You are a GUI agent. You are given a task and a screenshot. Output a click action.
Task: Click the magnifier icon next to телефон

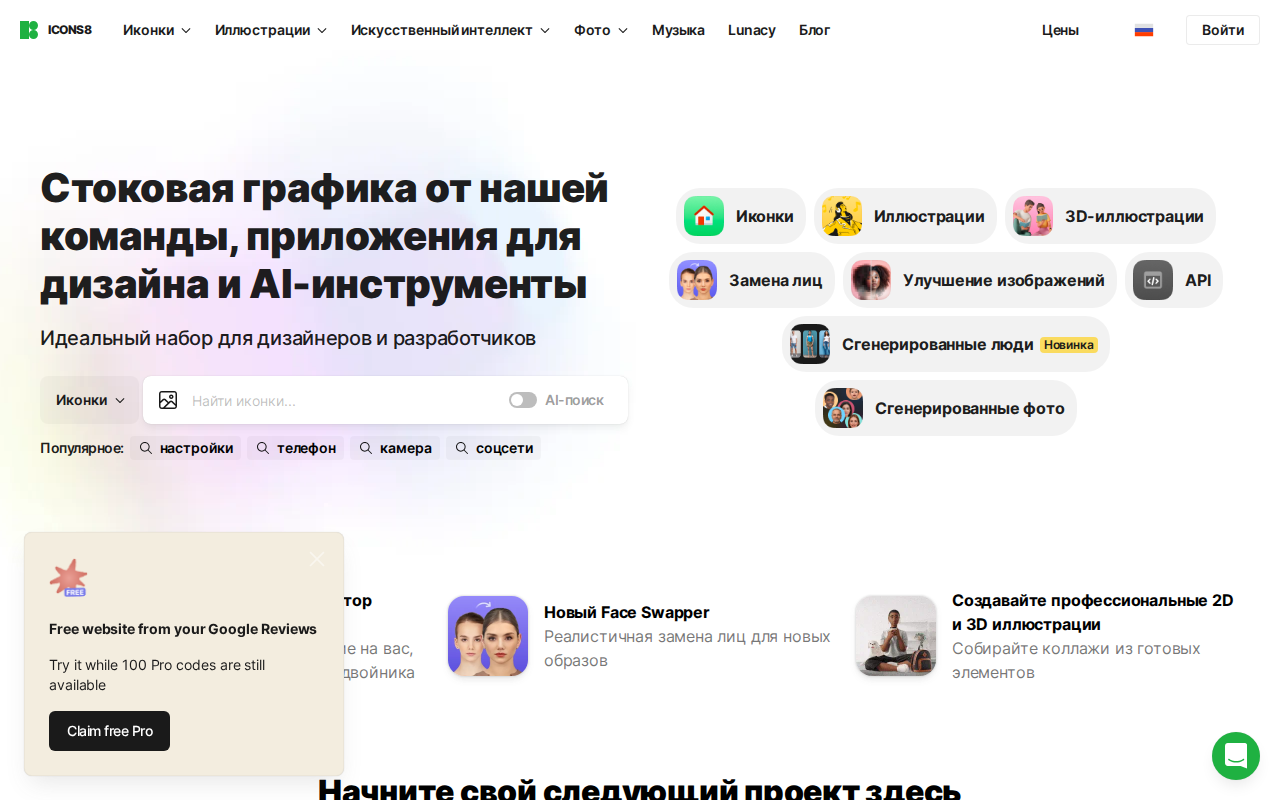pos(263,448)
